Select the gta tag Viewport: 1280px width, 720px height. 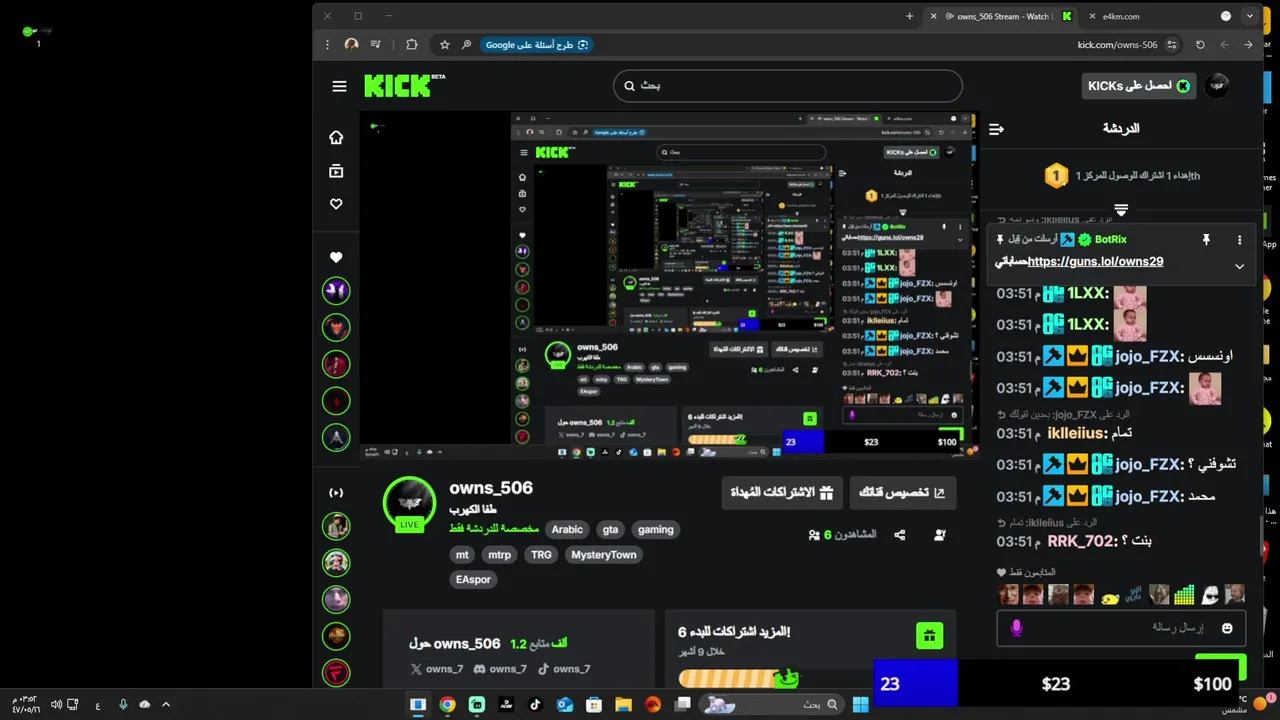coord(610,530)
